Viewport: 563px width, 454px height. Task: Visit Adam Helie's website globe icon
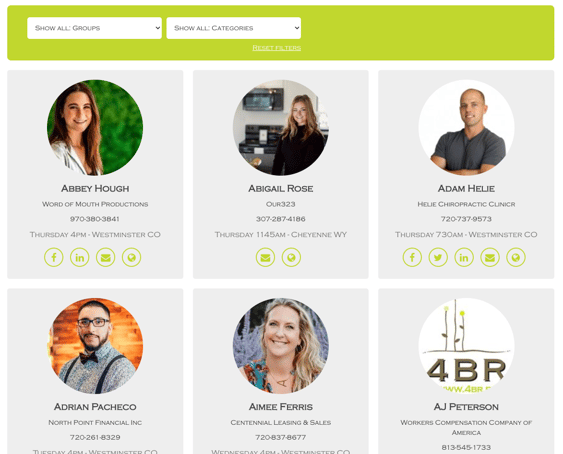click(x=516, y=257)
